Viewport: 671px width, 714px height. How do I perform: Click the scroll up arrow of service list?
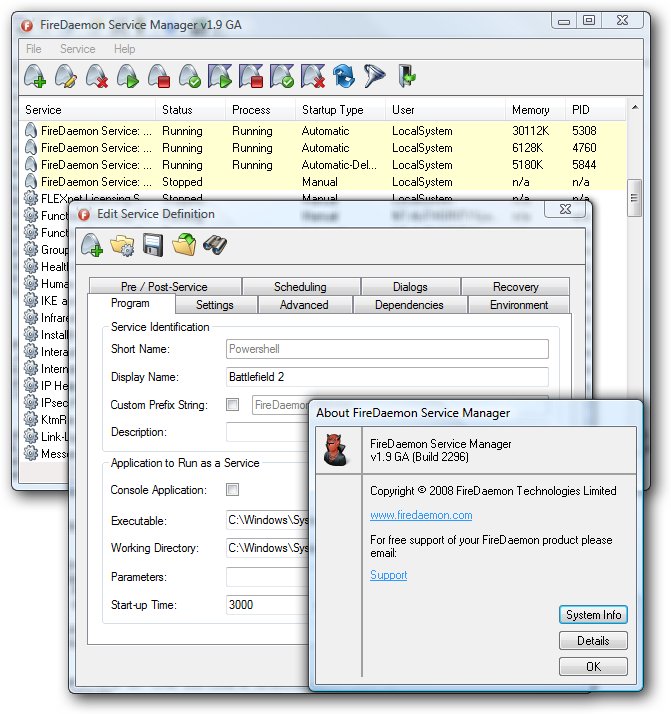[x=635, y=107]
